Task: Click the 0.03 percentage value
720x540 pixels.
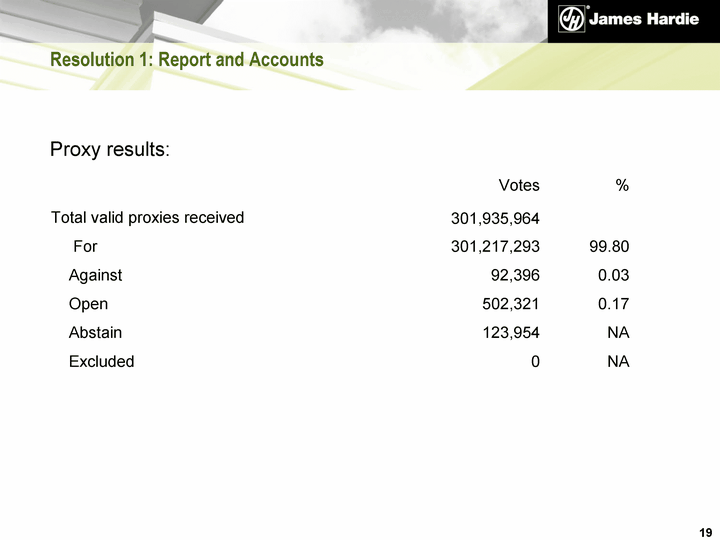Action: [613, 275]
